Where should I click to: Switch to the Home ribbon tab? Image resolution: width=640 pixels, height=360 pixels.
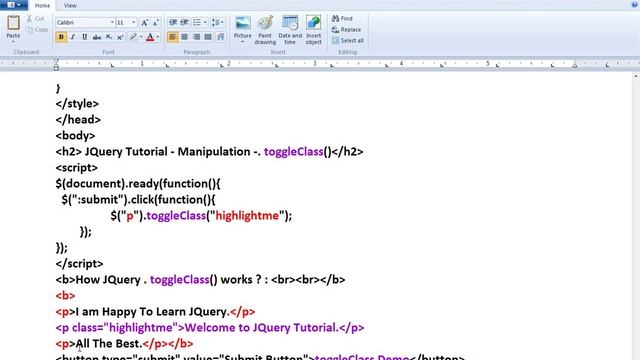[x=42, y=5]
